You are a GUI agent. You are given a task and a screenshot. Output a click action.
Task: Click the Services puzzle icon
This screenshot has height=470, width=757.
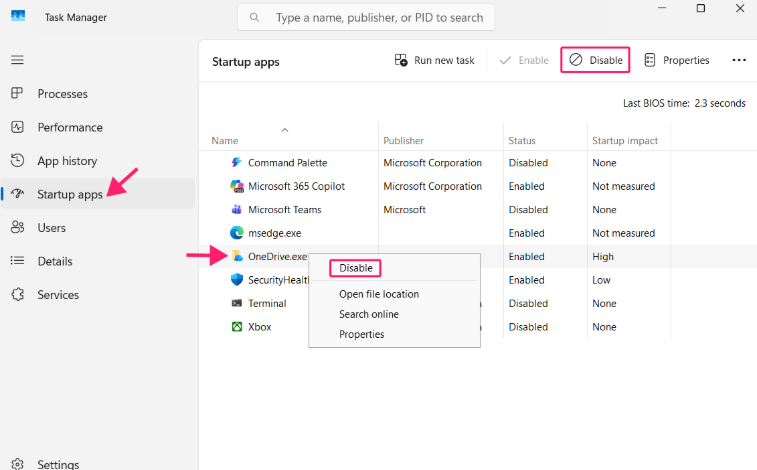pos(18,294)
